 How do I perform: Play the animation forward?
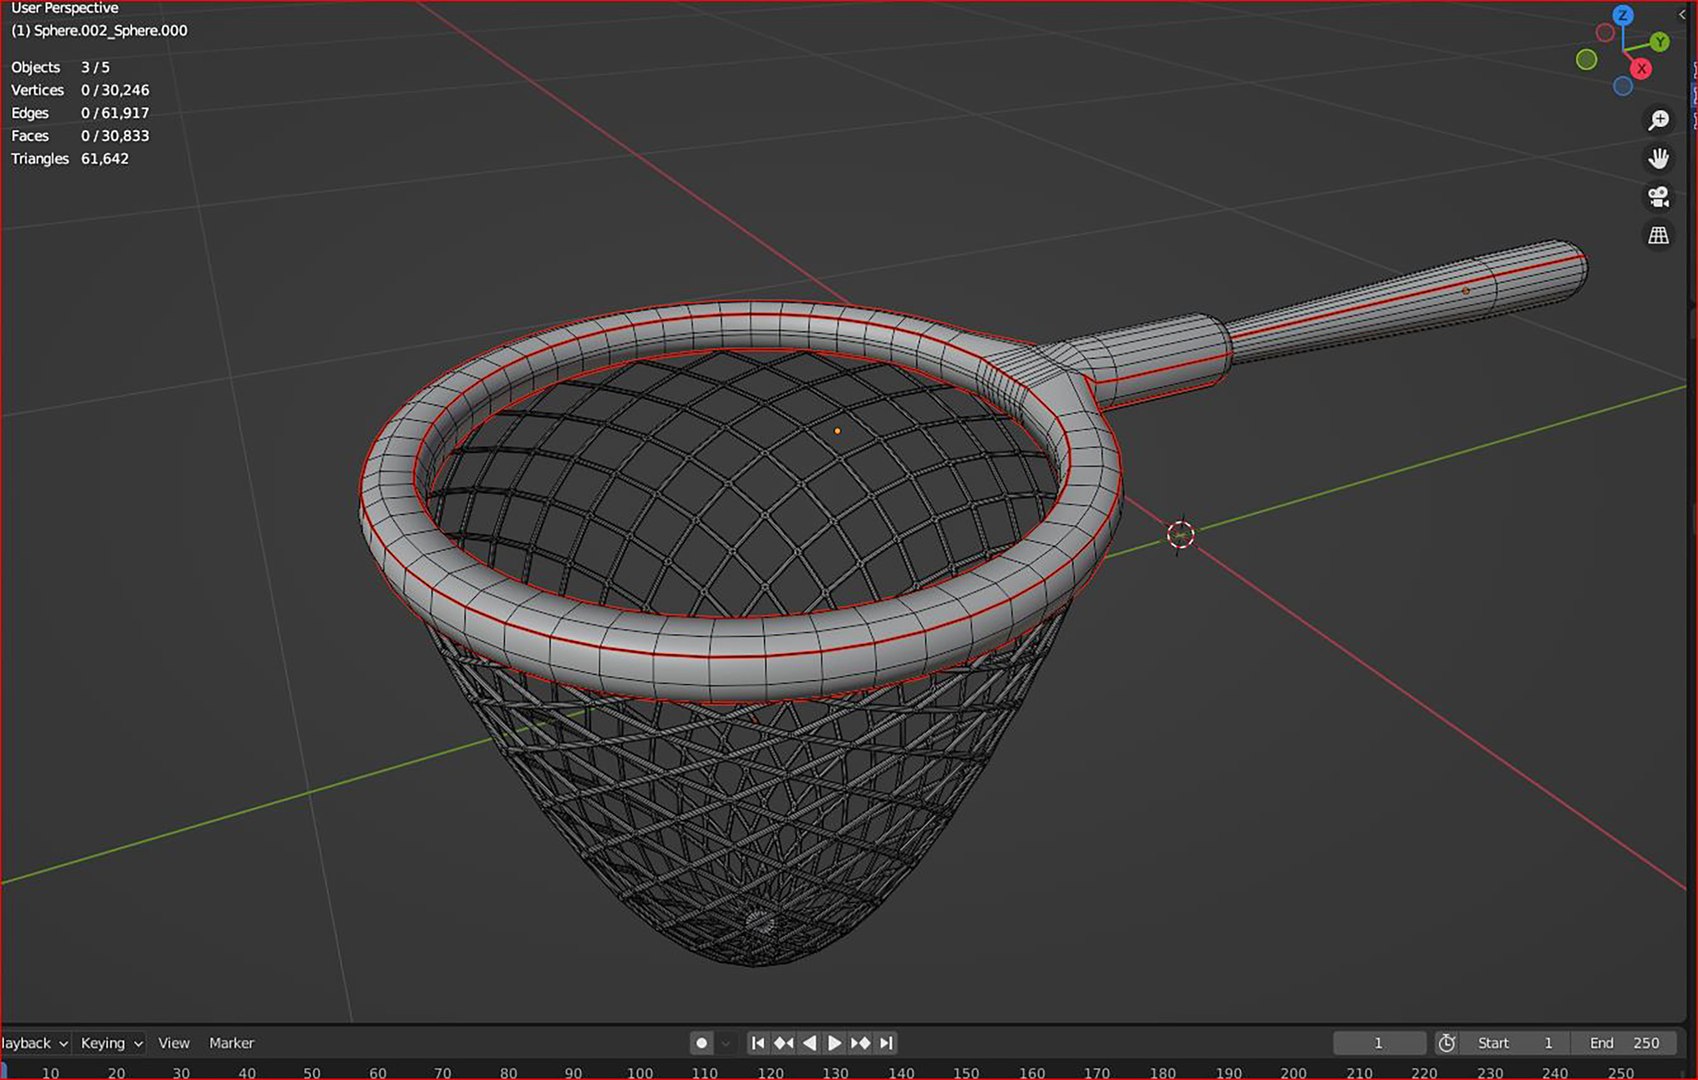[x=834, y=1043]
